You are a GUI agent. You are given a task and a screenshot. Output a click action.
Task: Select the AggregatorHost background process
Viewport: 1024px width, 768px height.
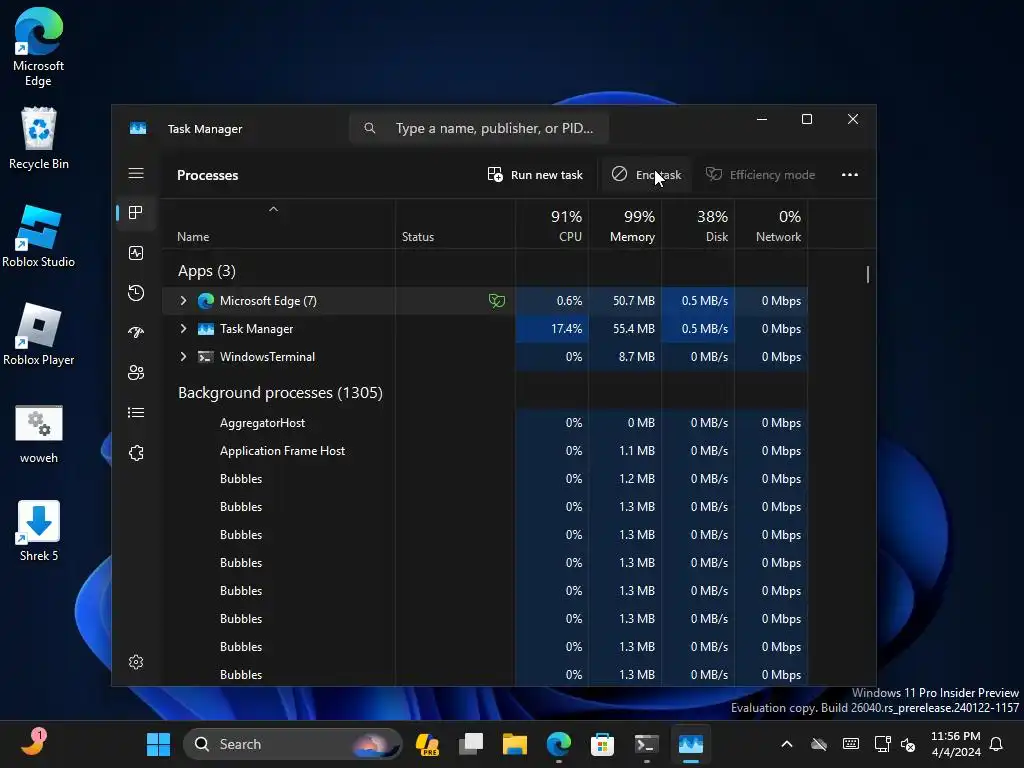[262, 423]
